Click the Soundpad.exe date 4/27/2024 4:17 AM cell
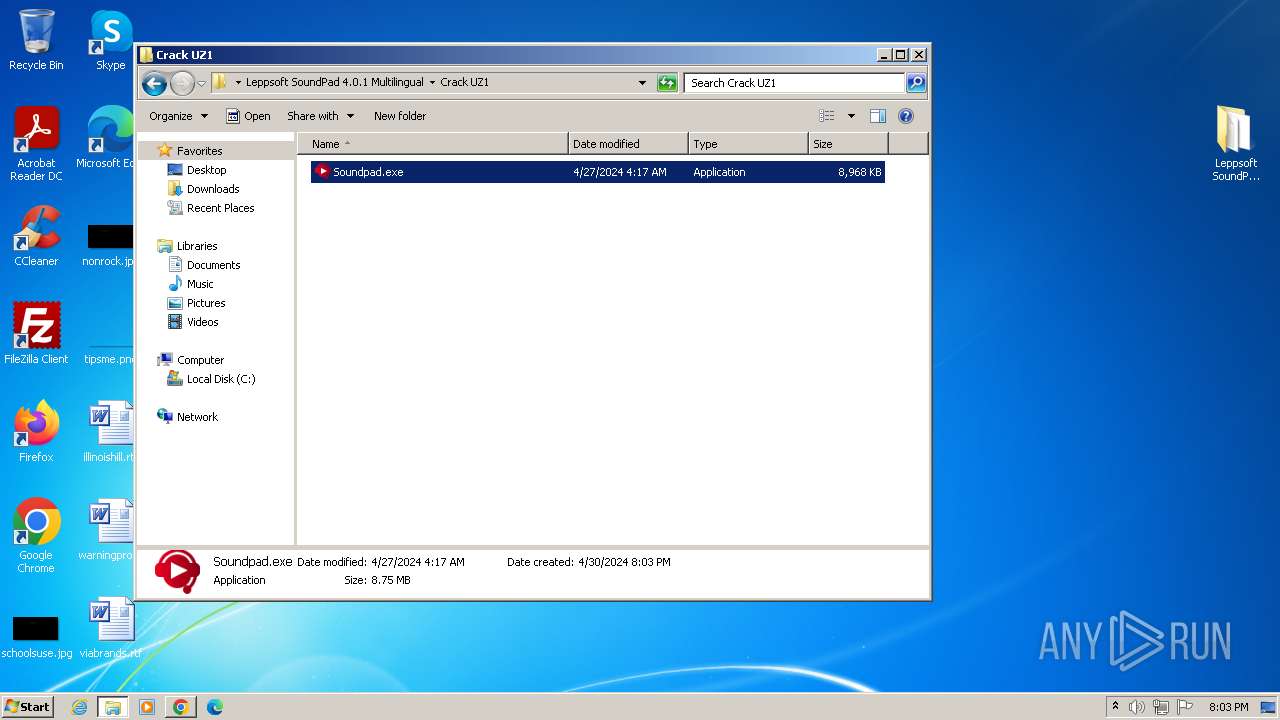The height and width of the screenshot is (720, 1280). pos(620,172)
